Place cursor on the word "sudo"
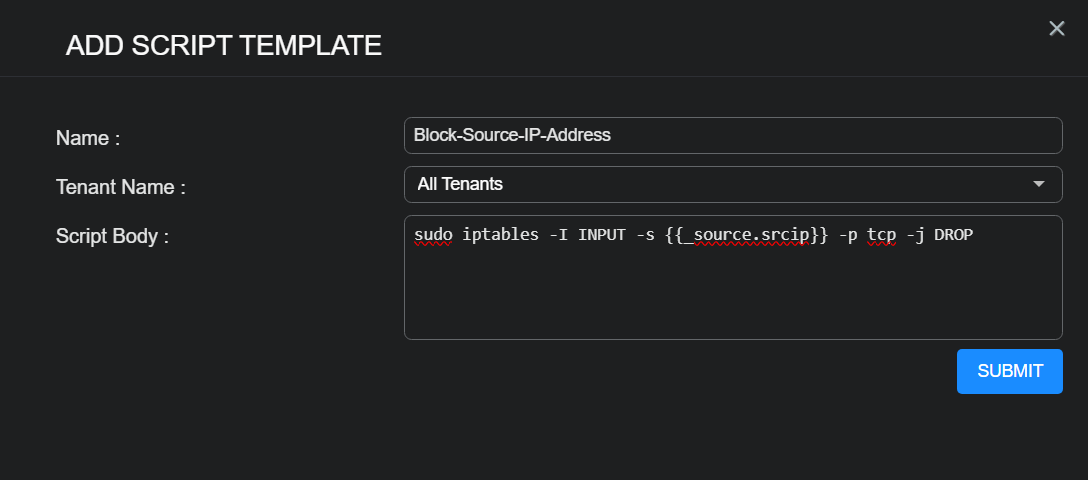 (x=433, y=235)
